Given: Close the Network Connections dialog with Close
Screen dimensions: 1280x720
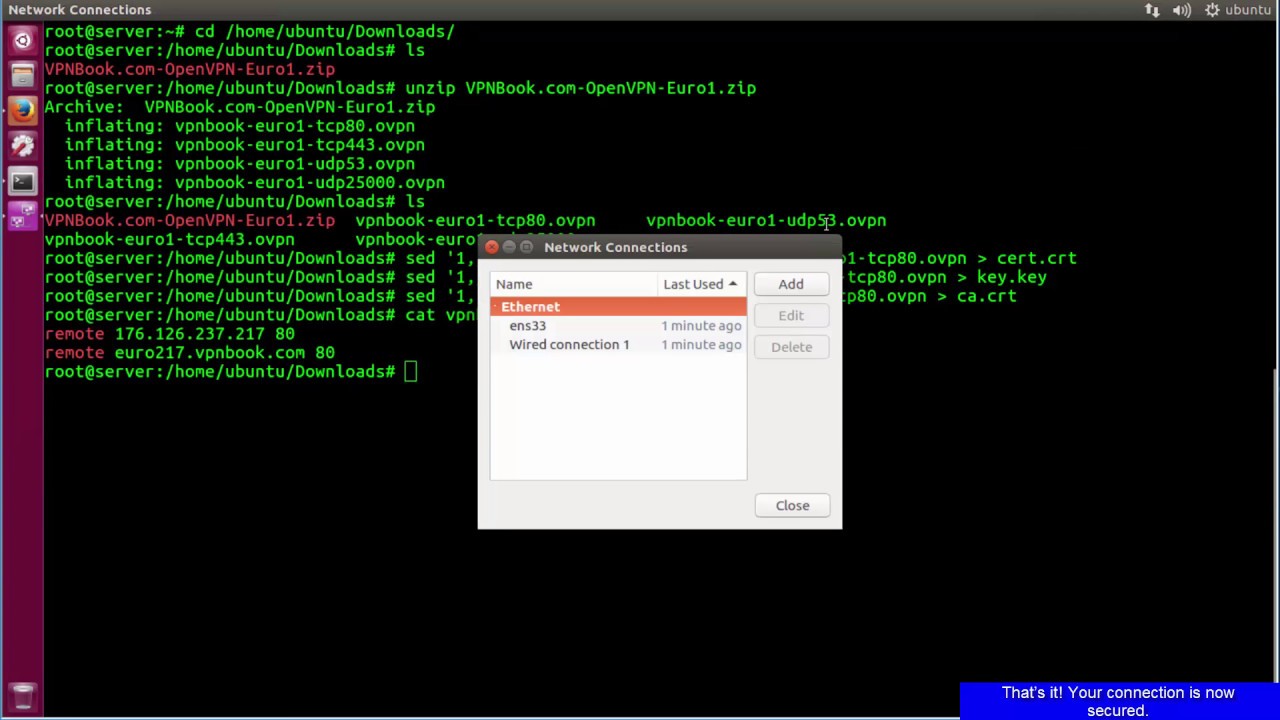Looking at the screenshot, I should 792,505.
